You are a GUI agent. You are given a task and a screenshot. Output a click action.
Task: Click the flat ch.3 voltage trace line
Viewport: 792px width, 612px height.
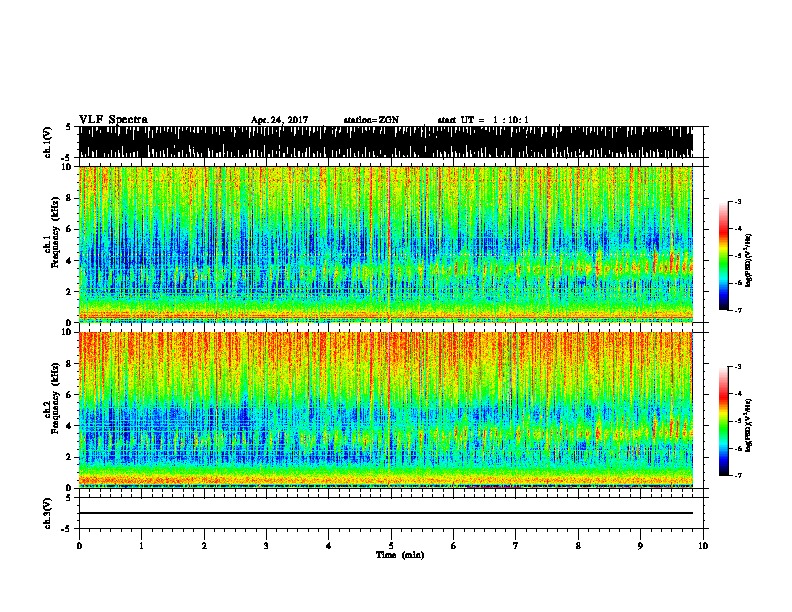tap(386, 513)
